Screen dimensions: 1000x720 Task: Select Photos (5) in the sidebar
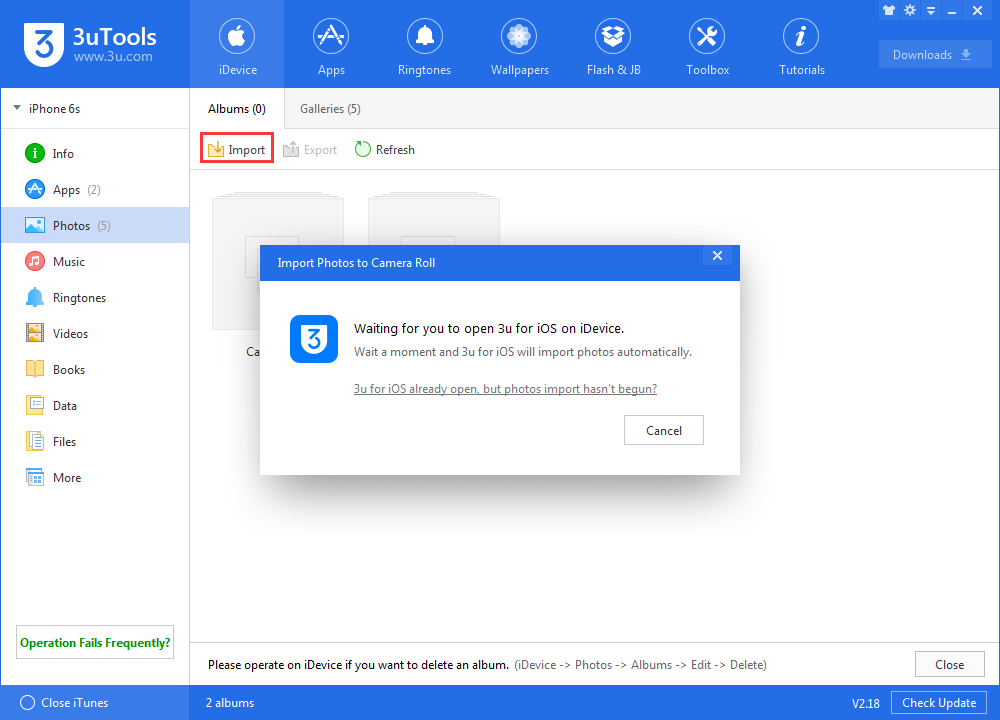click(95, 225)
